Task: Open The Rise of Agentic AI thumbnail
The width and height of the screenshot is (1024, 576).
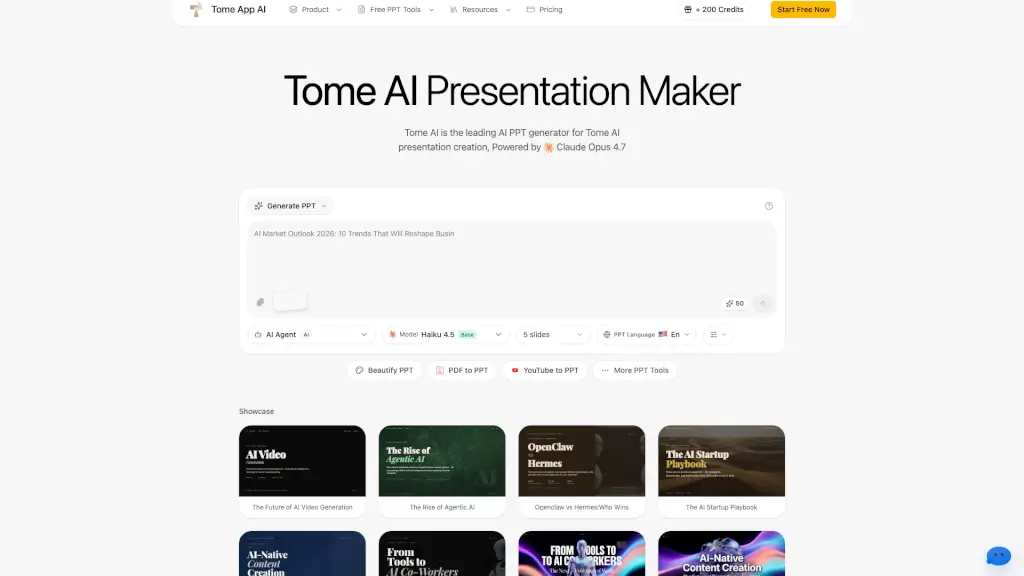Action: coord(442,461)
